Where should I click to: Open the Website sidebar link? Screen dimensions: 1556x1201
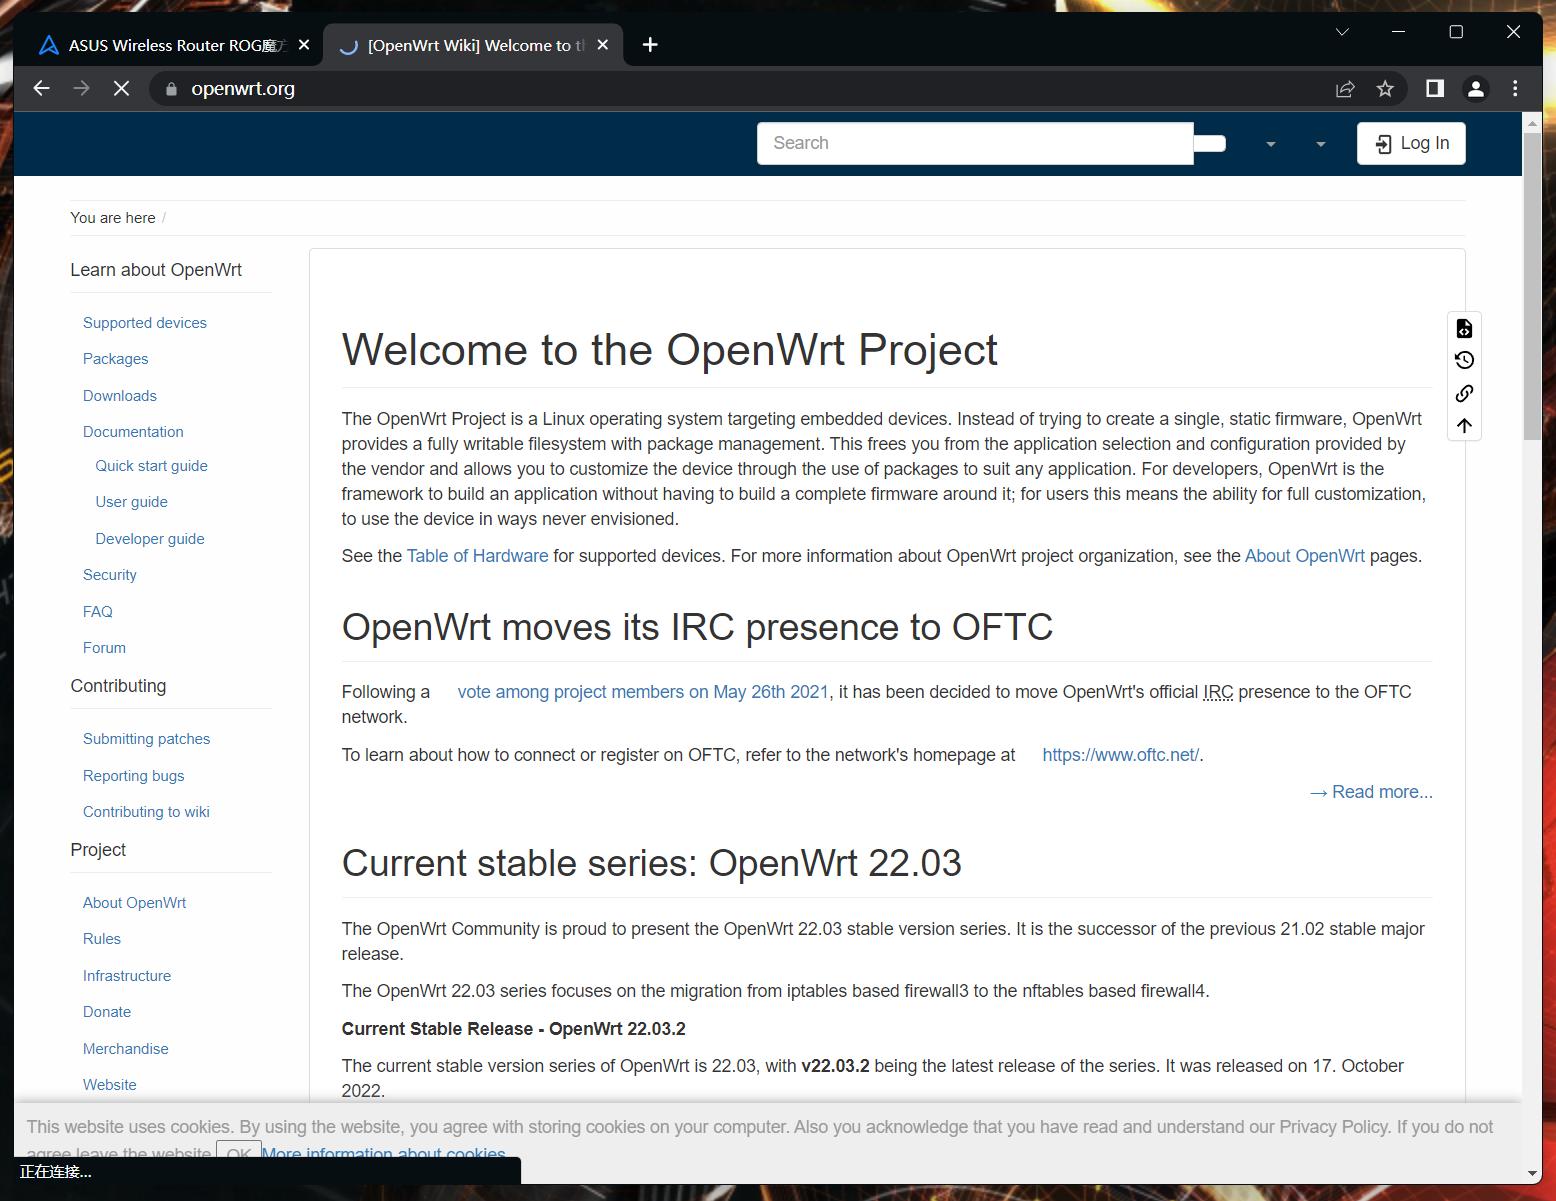click(x=110, y=1085)
